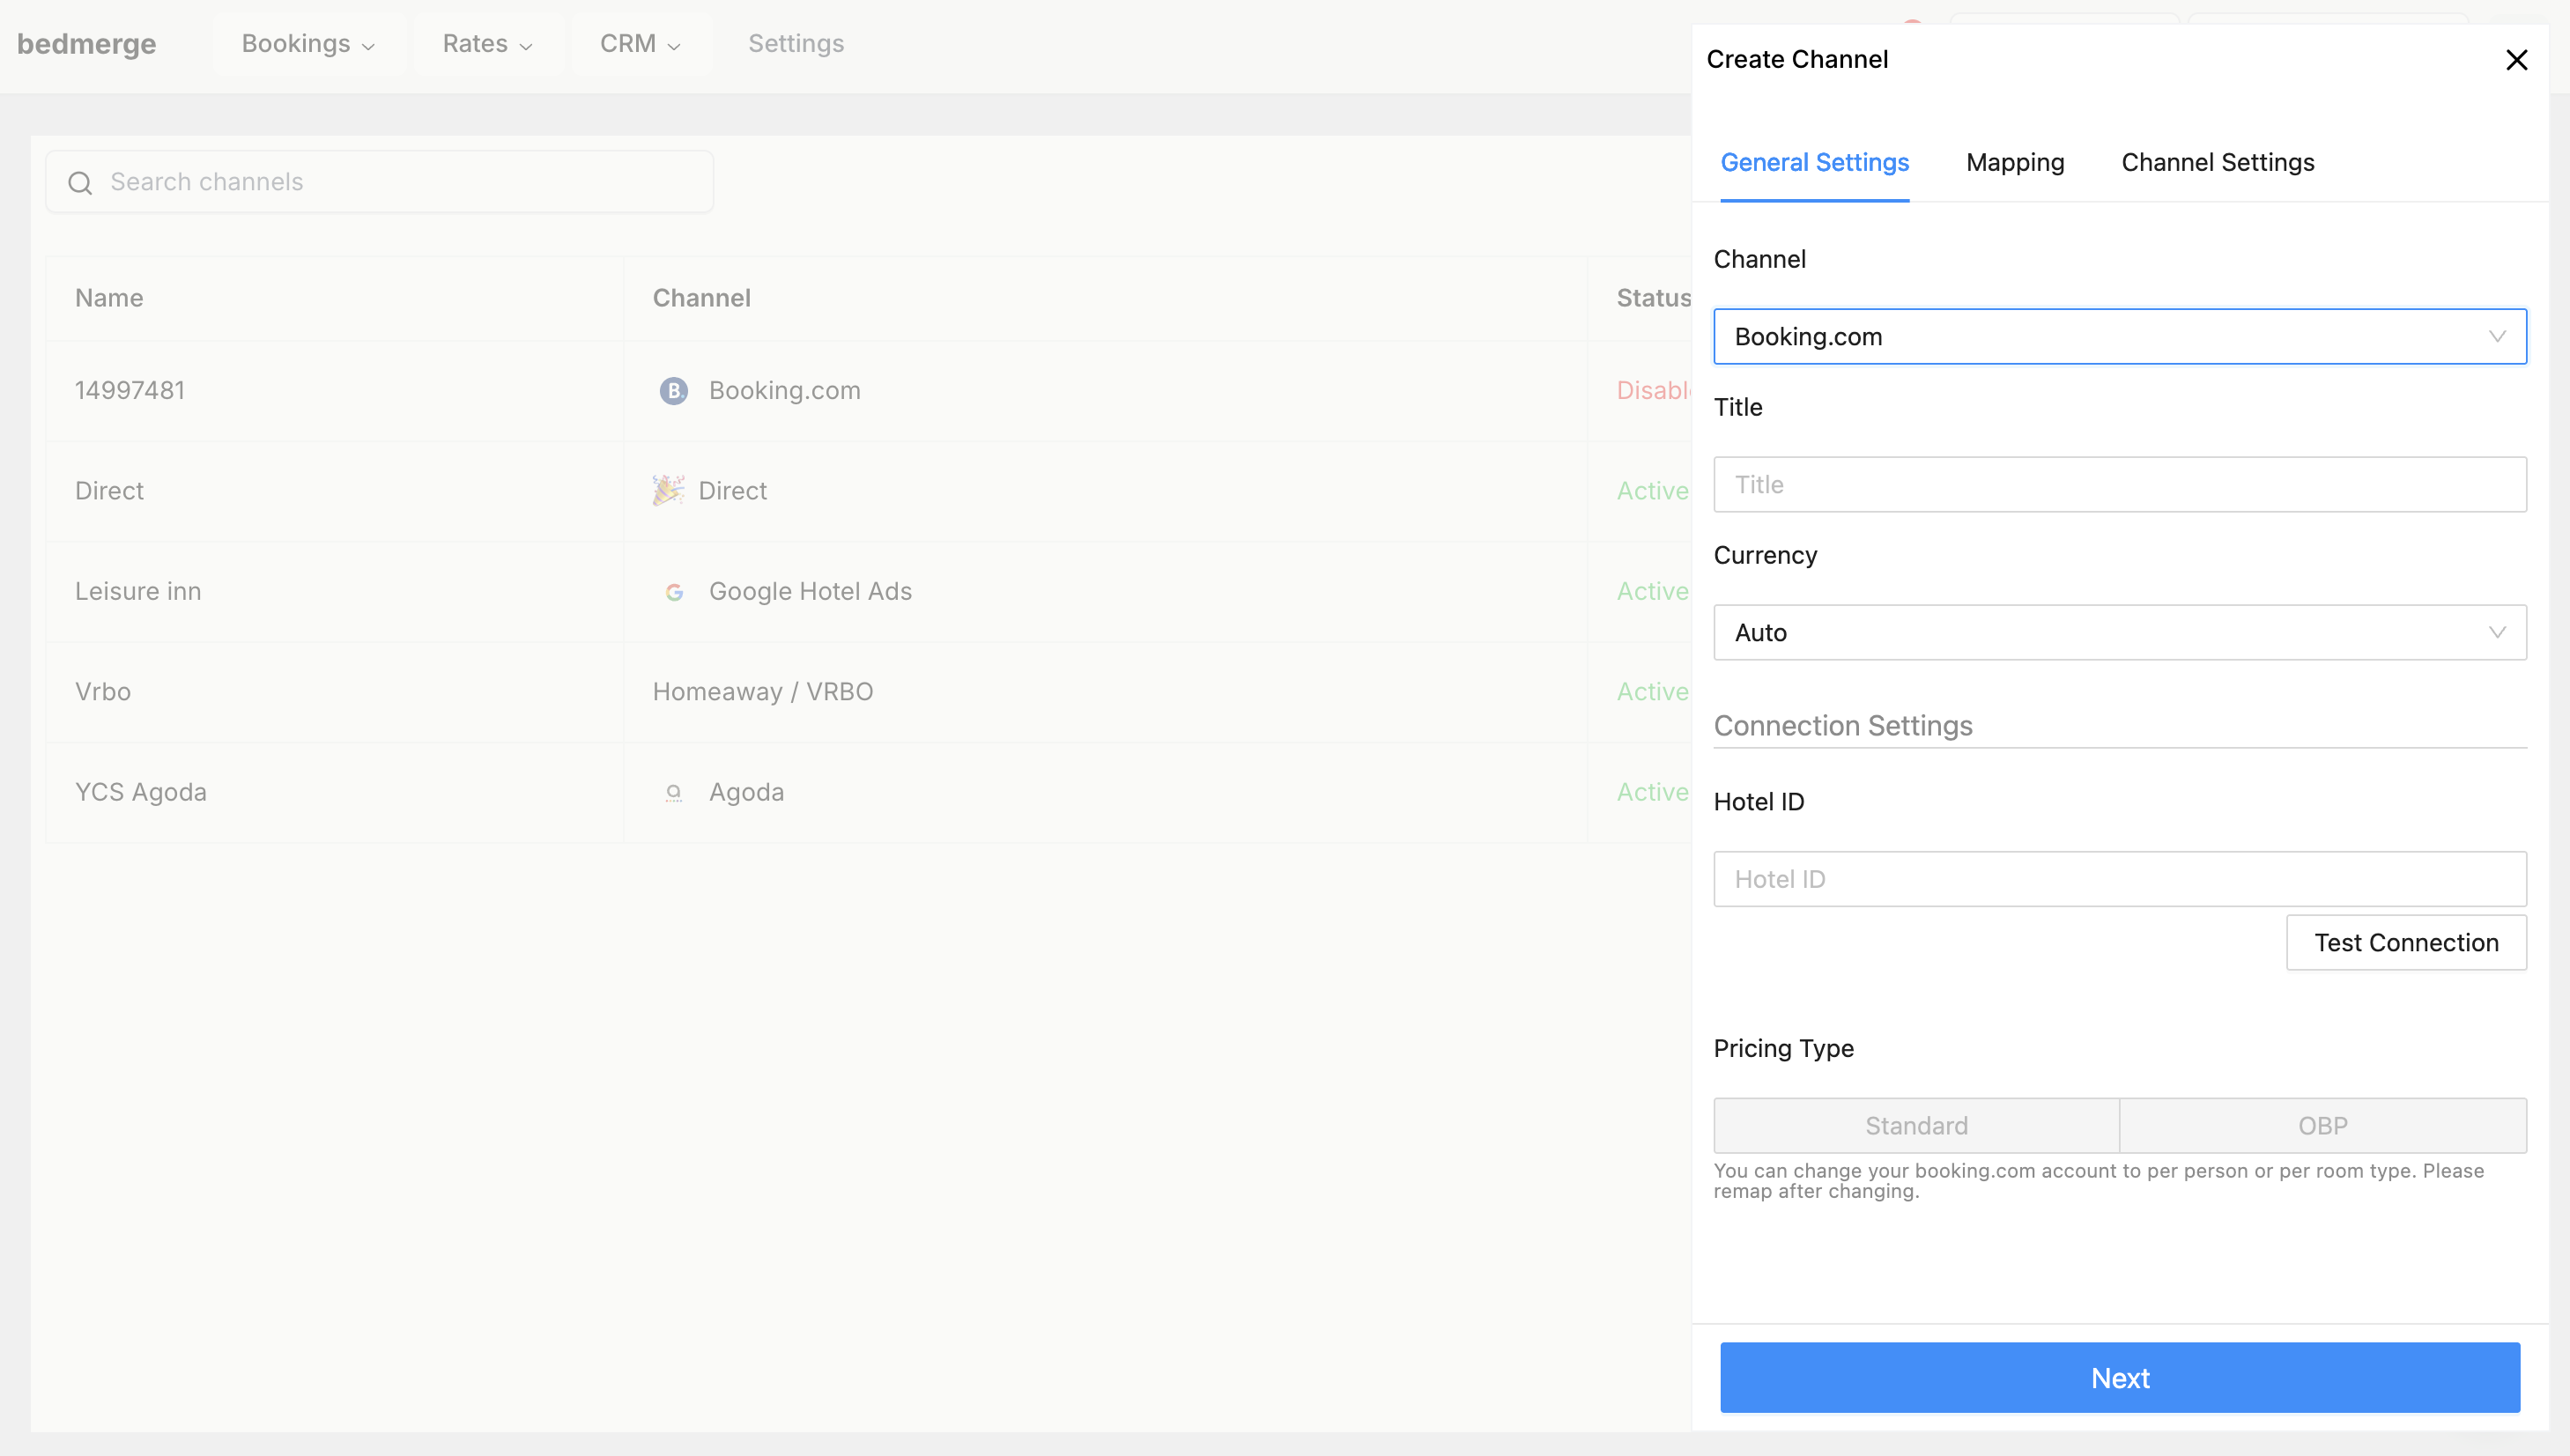Click the search magnifier icon

(80, 183)
